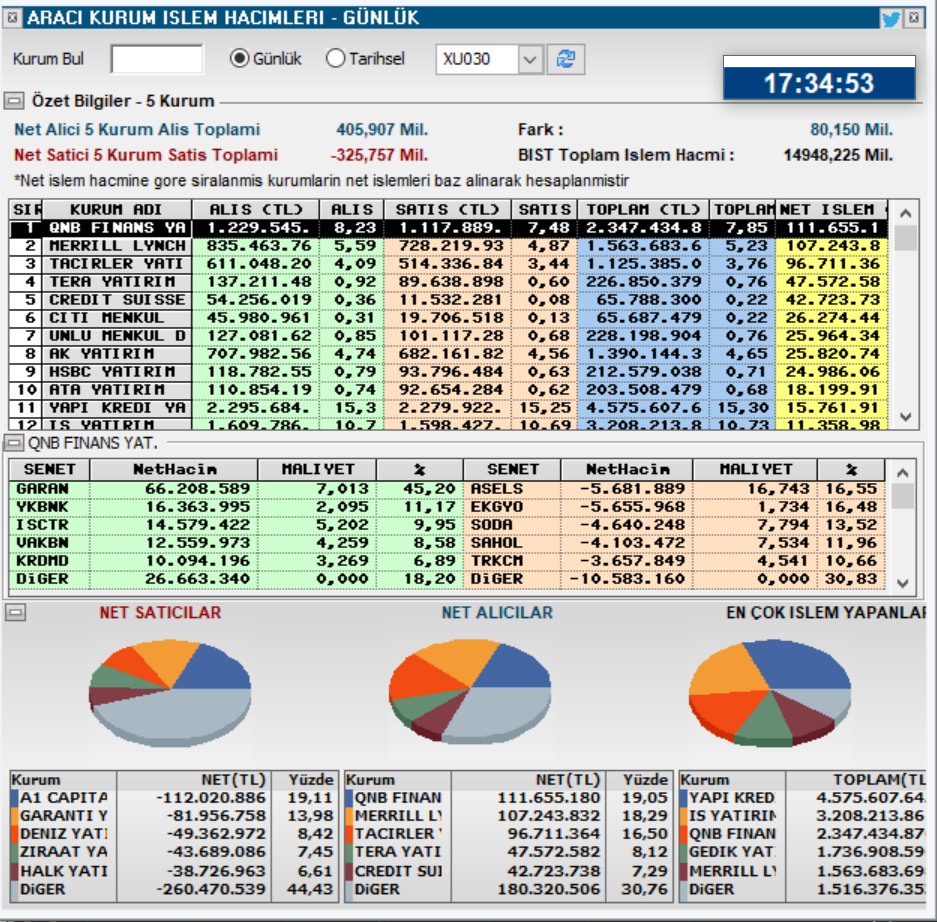Sort by TOPLAM (TL) column header

pyautogui.click(x=643, y=210)
